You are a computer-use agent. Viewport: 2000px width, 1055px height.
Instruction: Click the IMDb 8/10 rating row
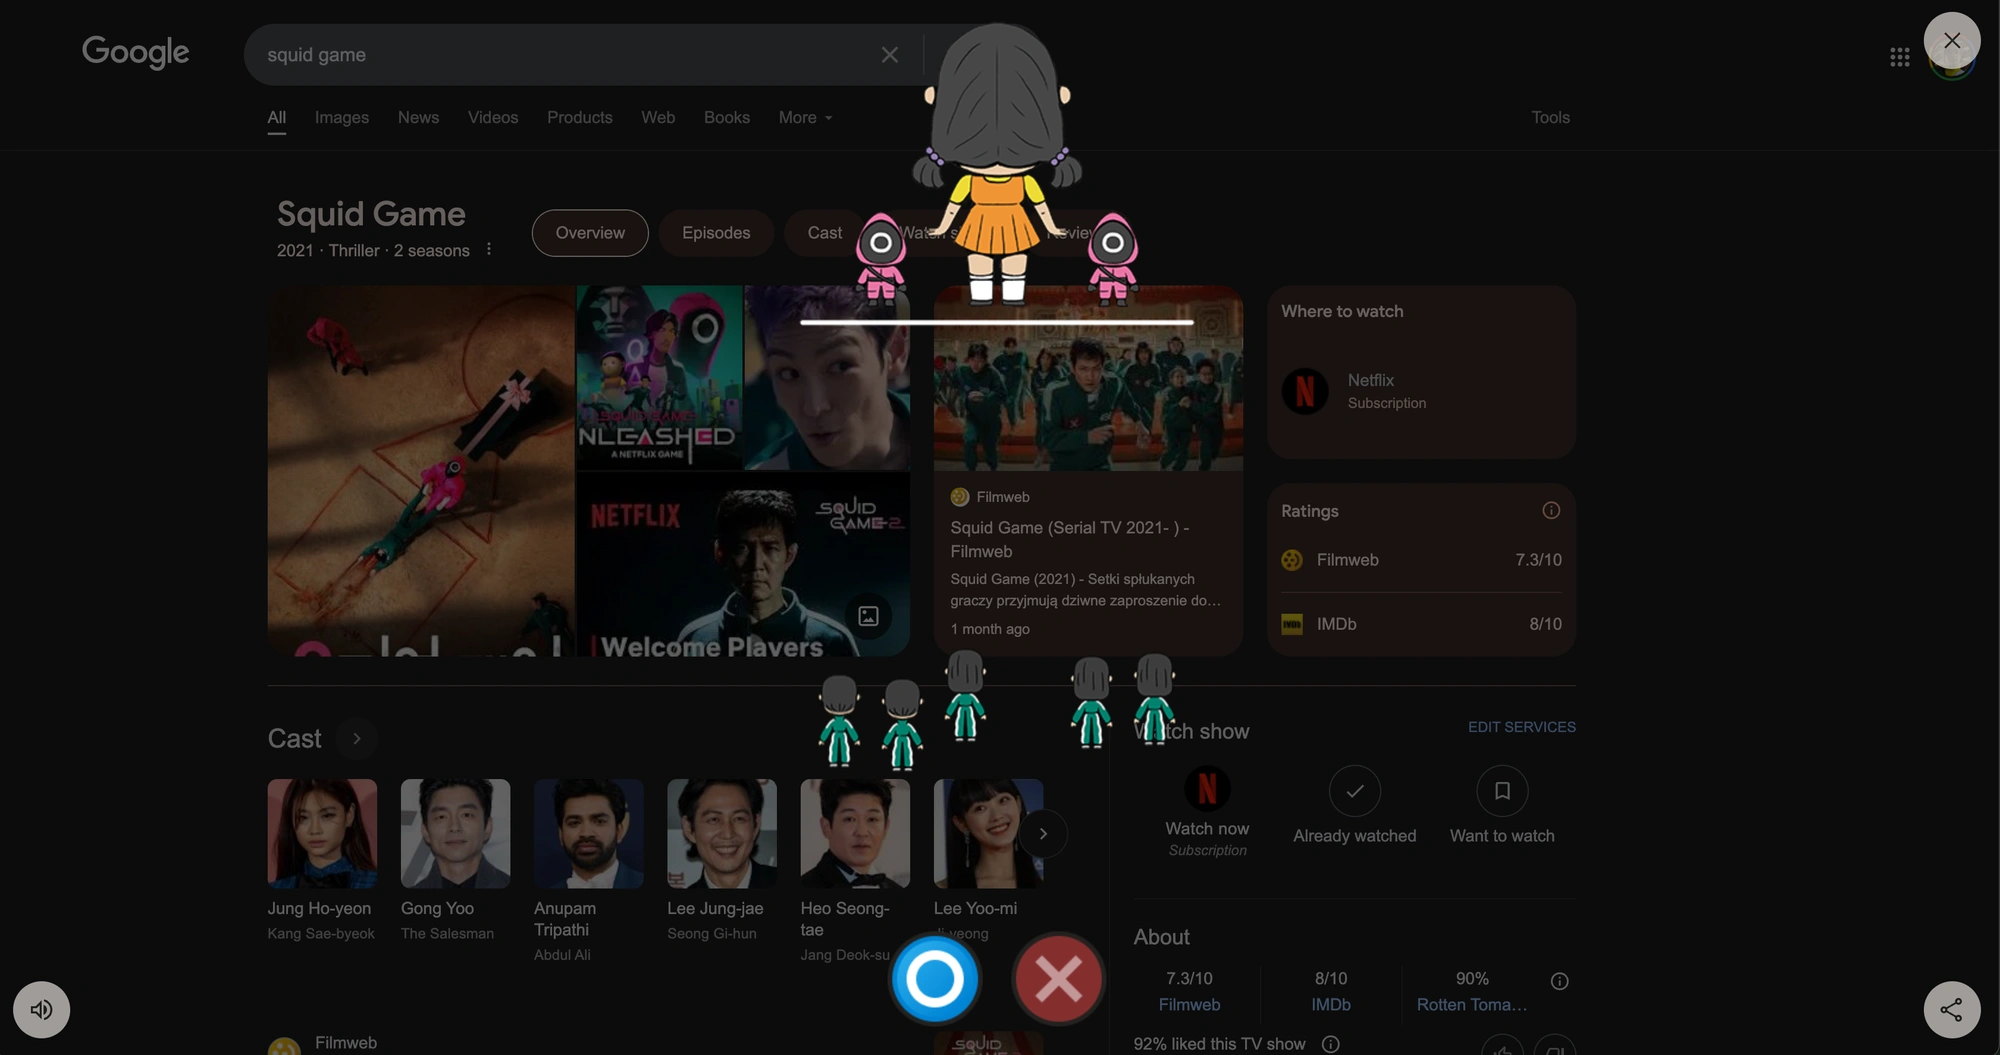(x=1421, y=624)
